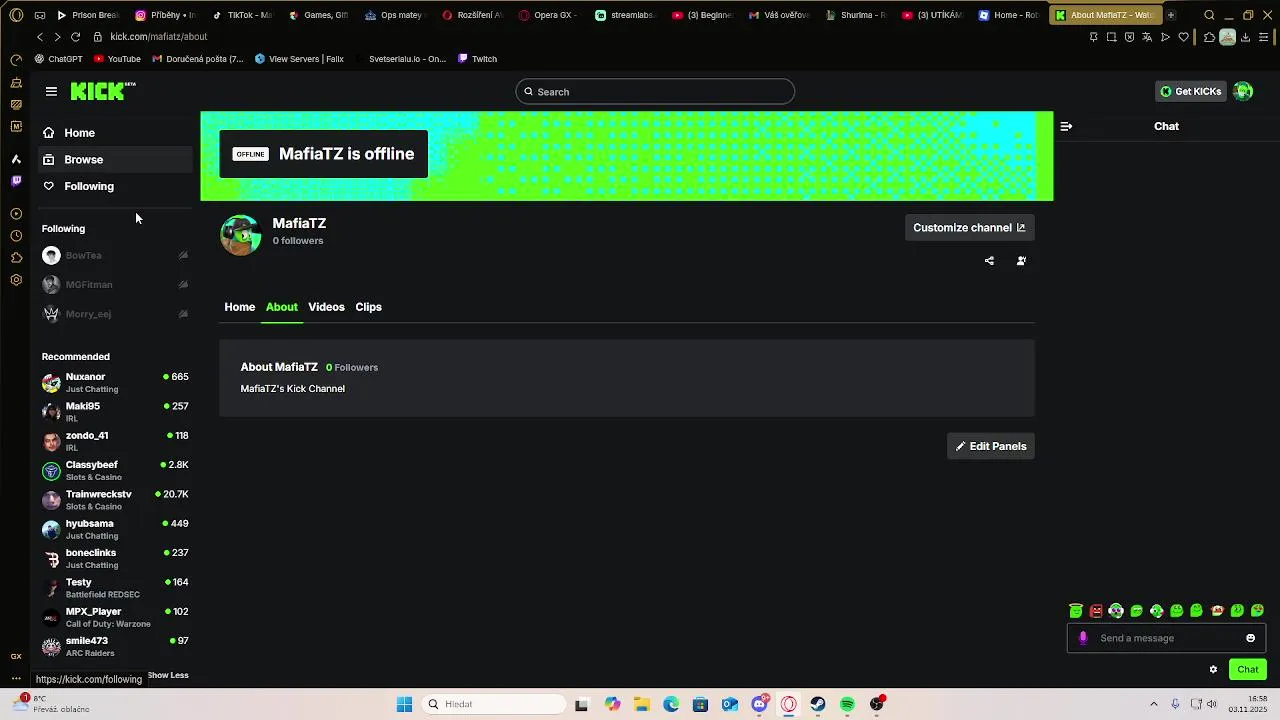Viewport: 1280px width, 720px height.
Task: Click the browser back arrow
Action: [x=39, y=37]
